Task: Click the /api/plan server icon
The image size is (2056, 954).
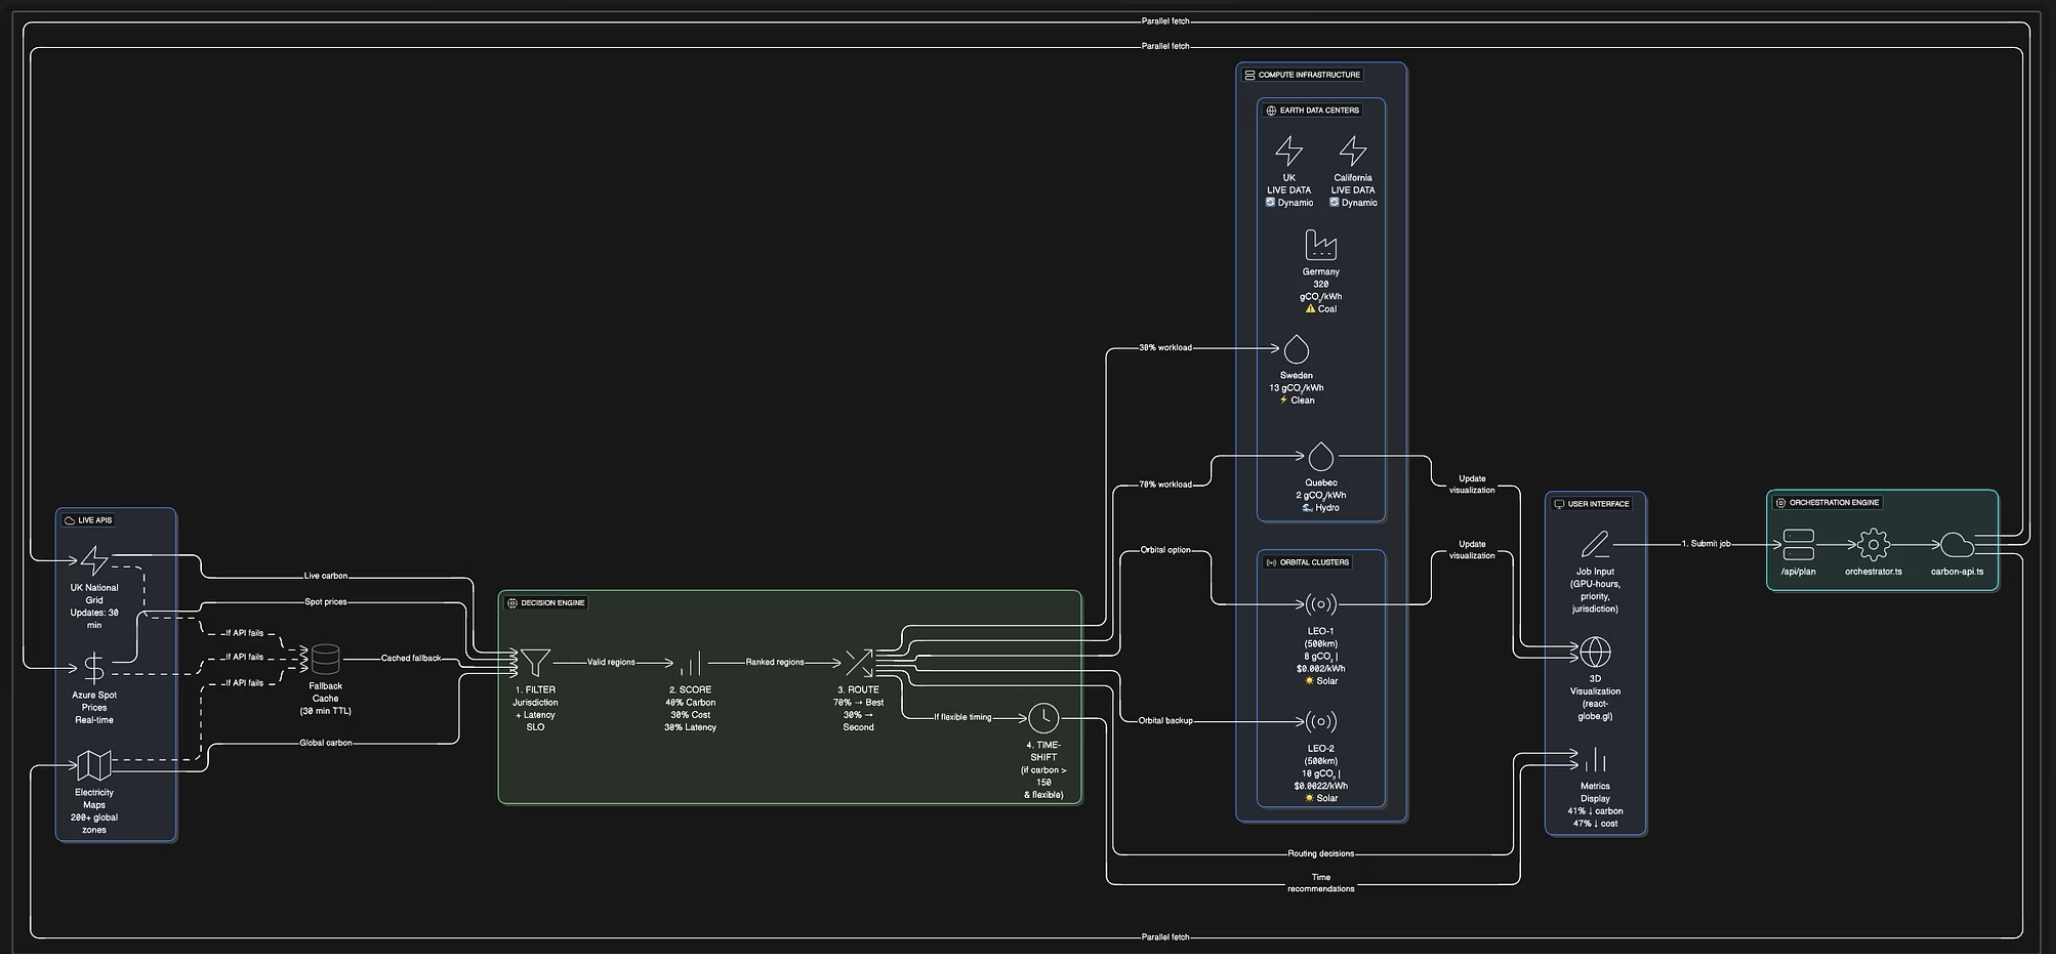Action: (x=1798, y=545)
